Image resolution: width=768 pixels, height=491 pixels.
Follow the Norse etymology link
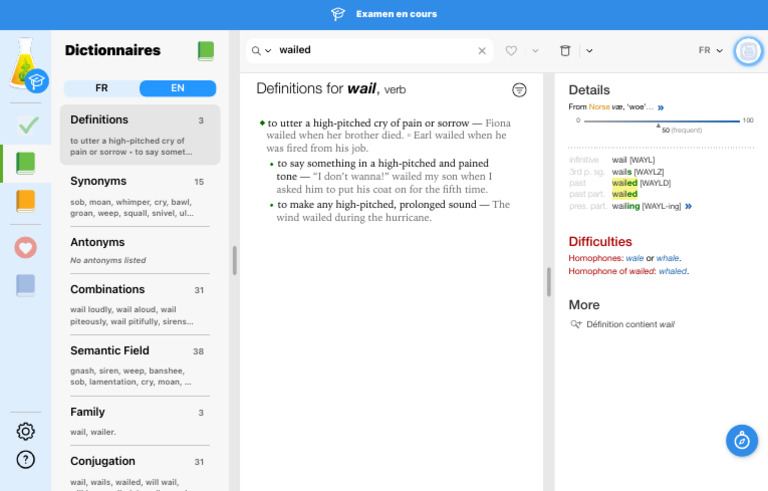[x=599, y=107]
